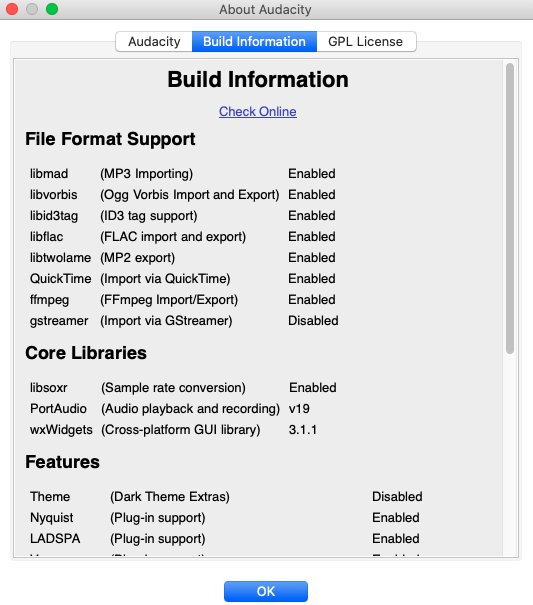
Task: Zoom window with the green button
Action: pos(52,9)
